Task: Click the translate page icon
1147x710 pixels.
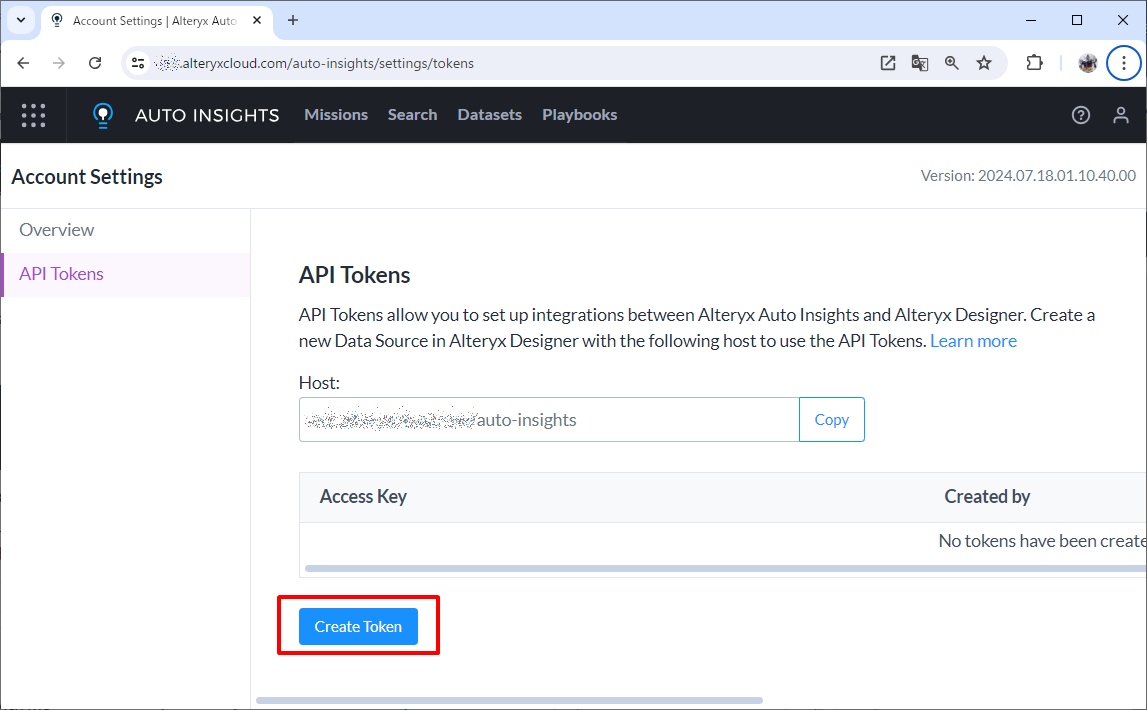Action: 920,63
